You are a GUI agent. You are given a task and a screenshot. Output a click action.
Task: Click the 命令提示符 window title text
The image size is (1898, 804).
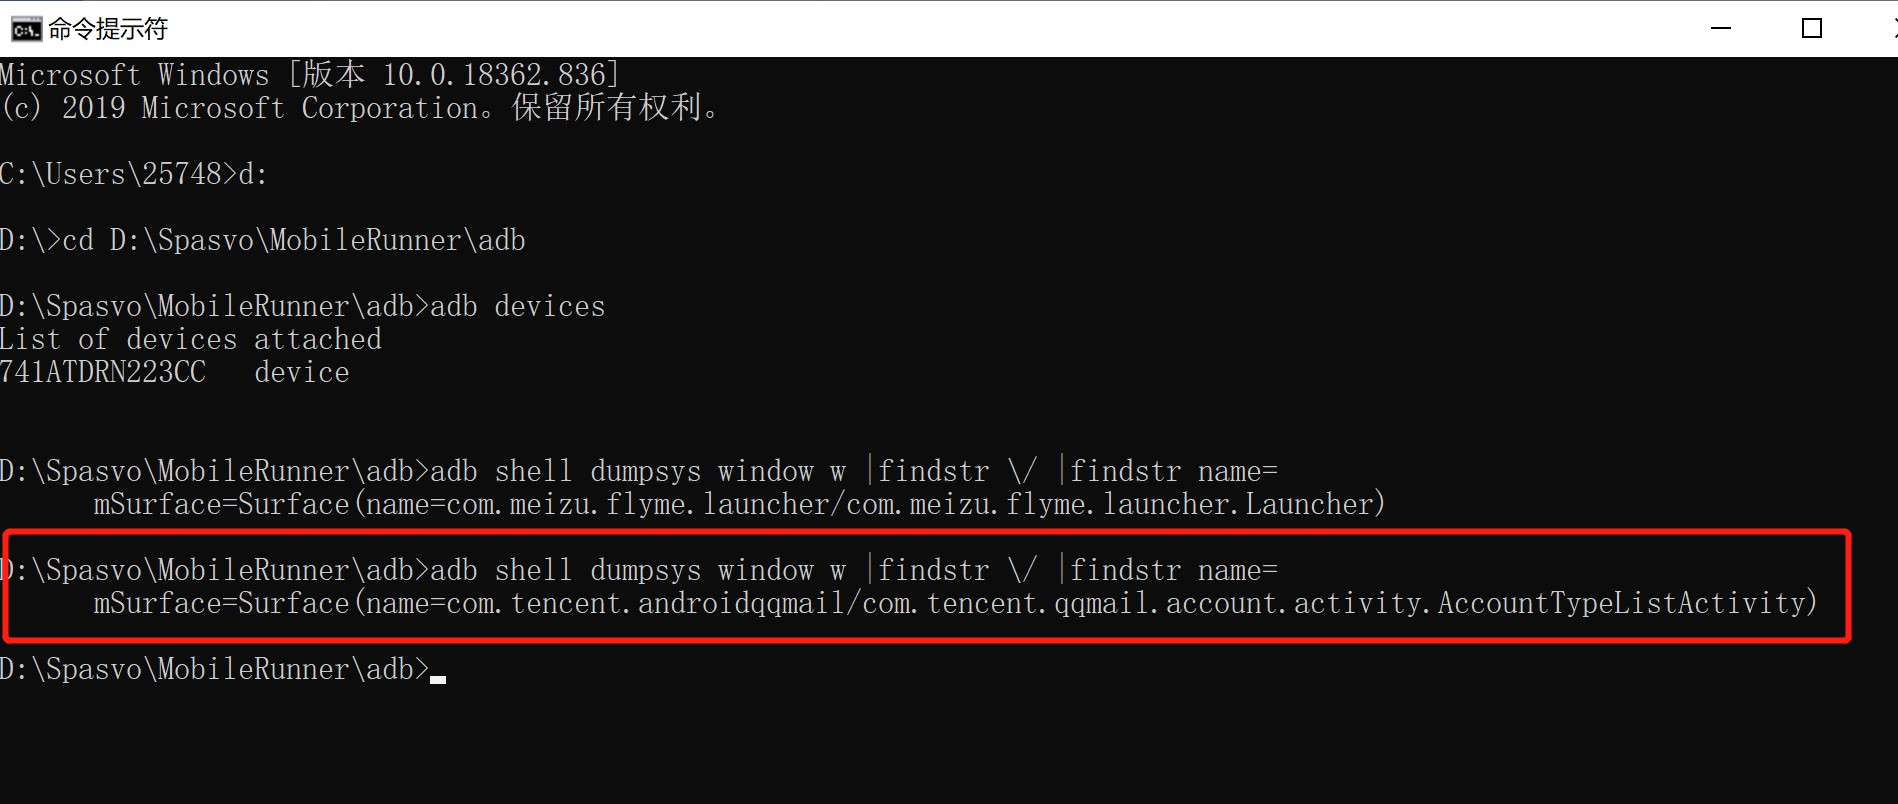[x=108, y=29]
